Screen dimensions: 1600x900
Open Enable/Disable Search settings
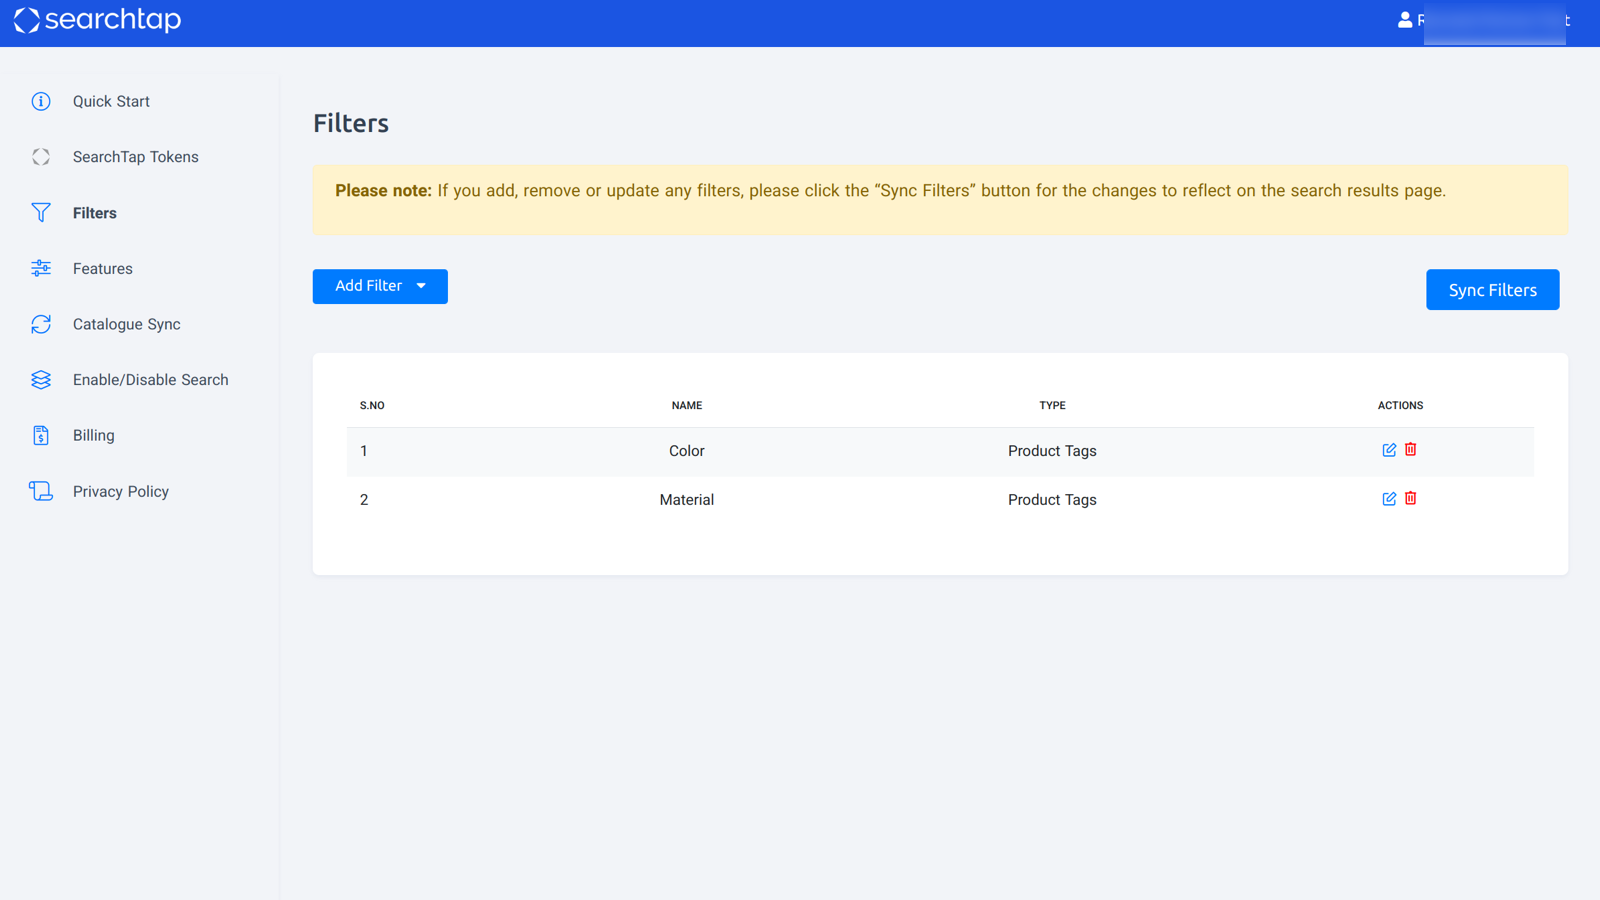click(x=151, y=380)
